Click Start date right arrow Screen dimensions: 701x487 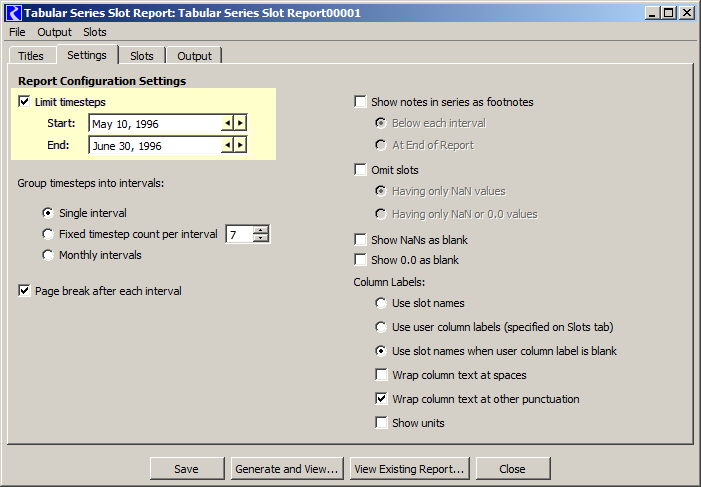[240, 123]
